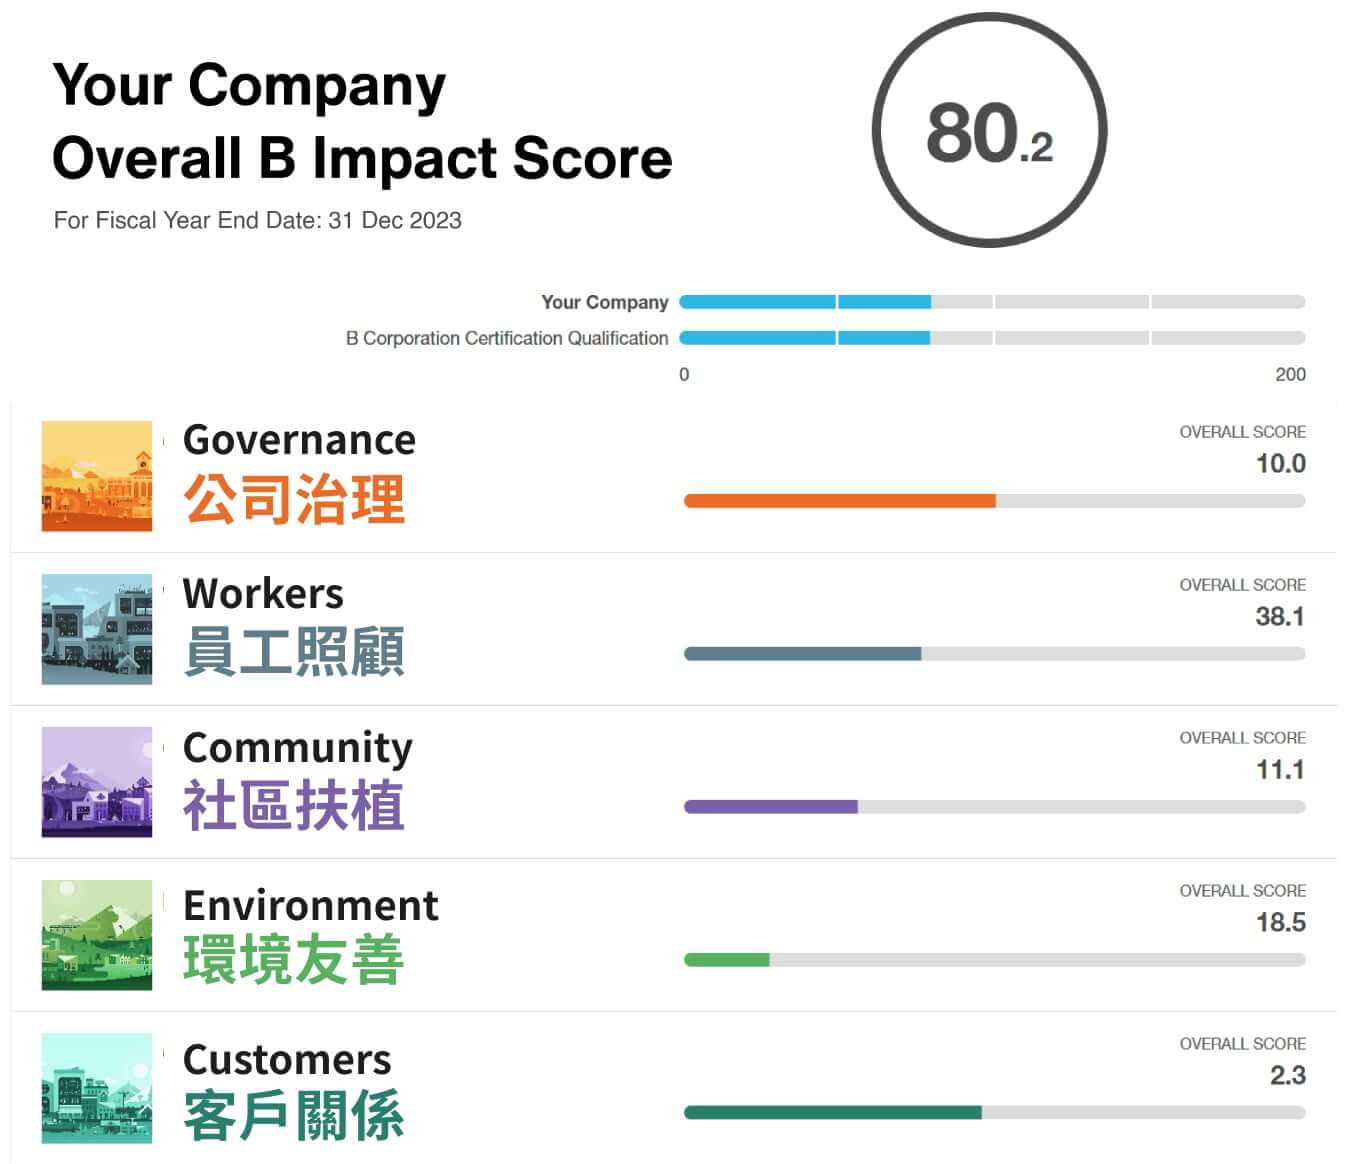Click the Workers heading text
1346x1164 pixels.
263,593
